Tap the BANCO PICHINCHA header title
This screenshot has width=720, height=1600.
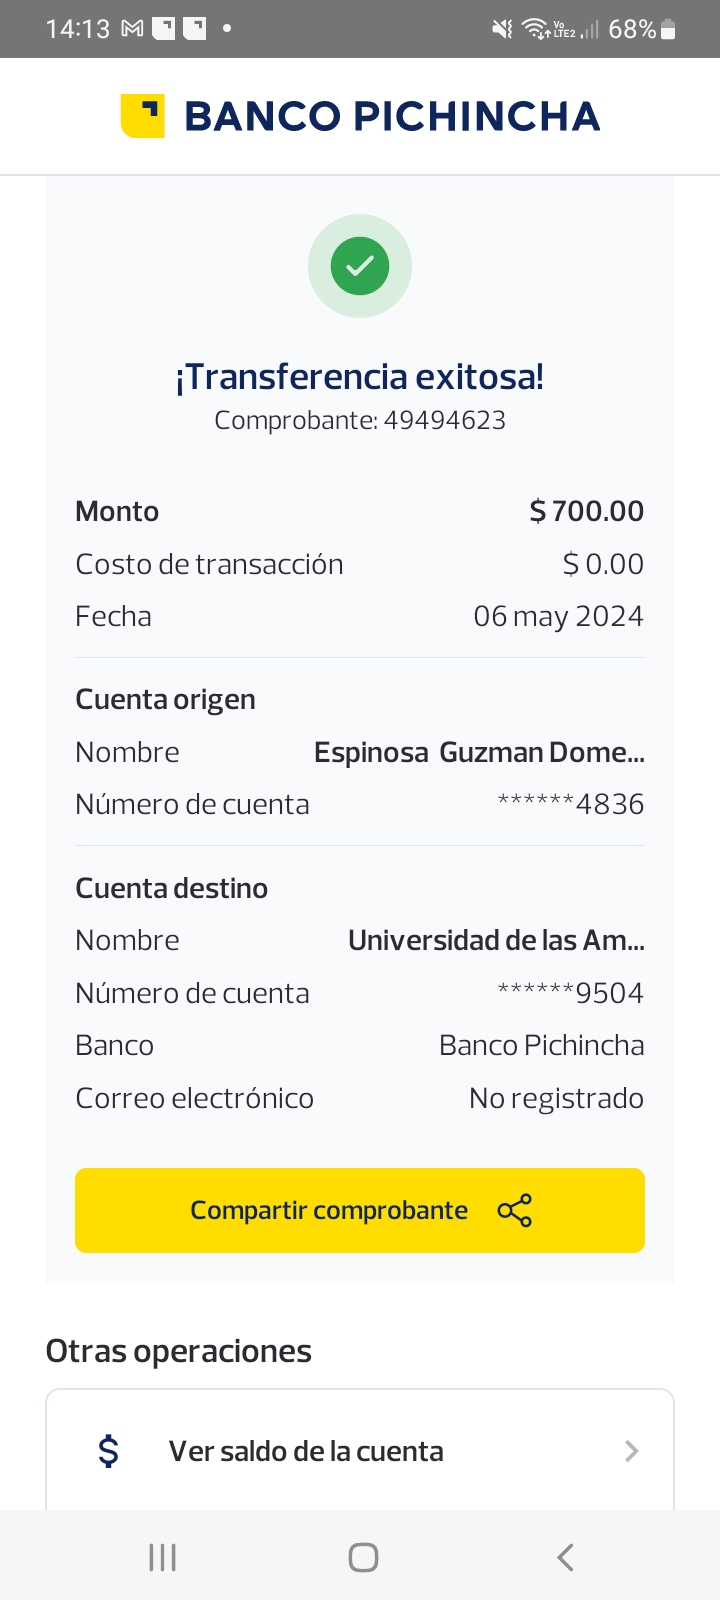pyautogui.click(x=392, y=117)
